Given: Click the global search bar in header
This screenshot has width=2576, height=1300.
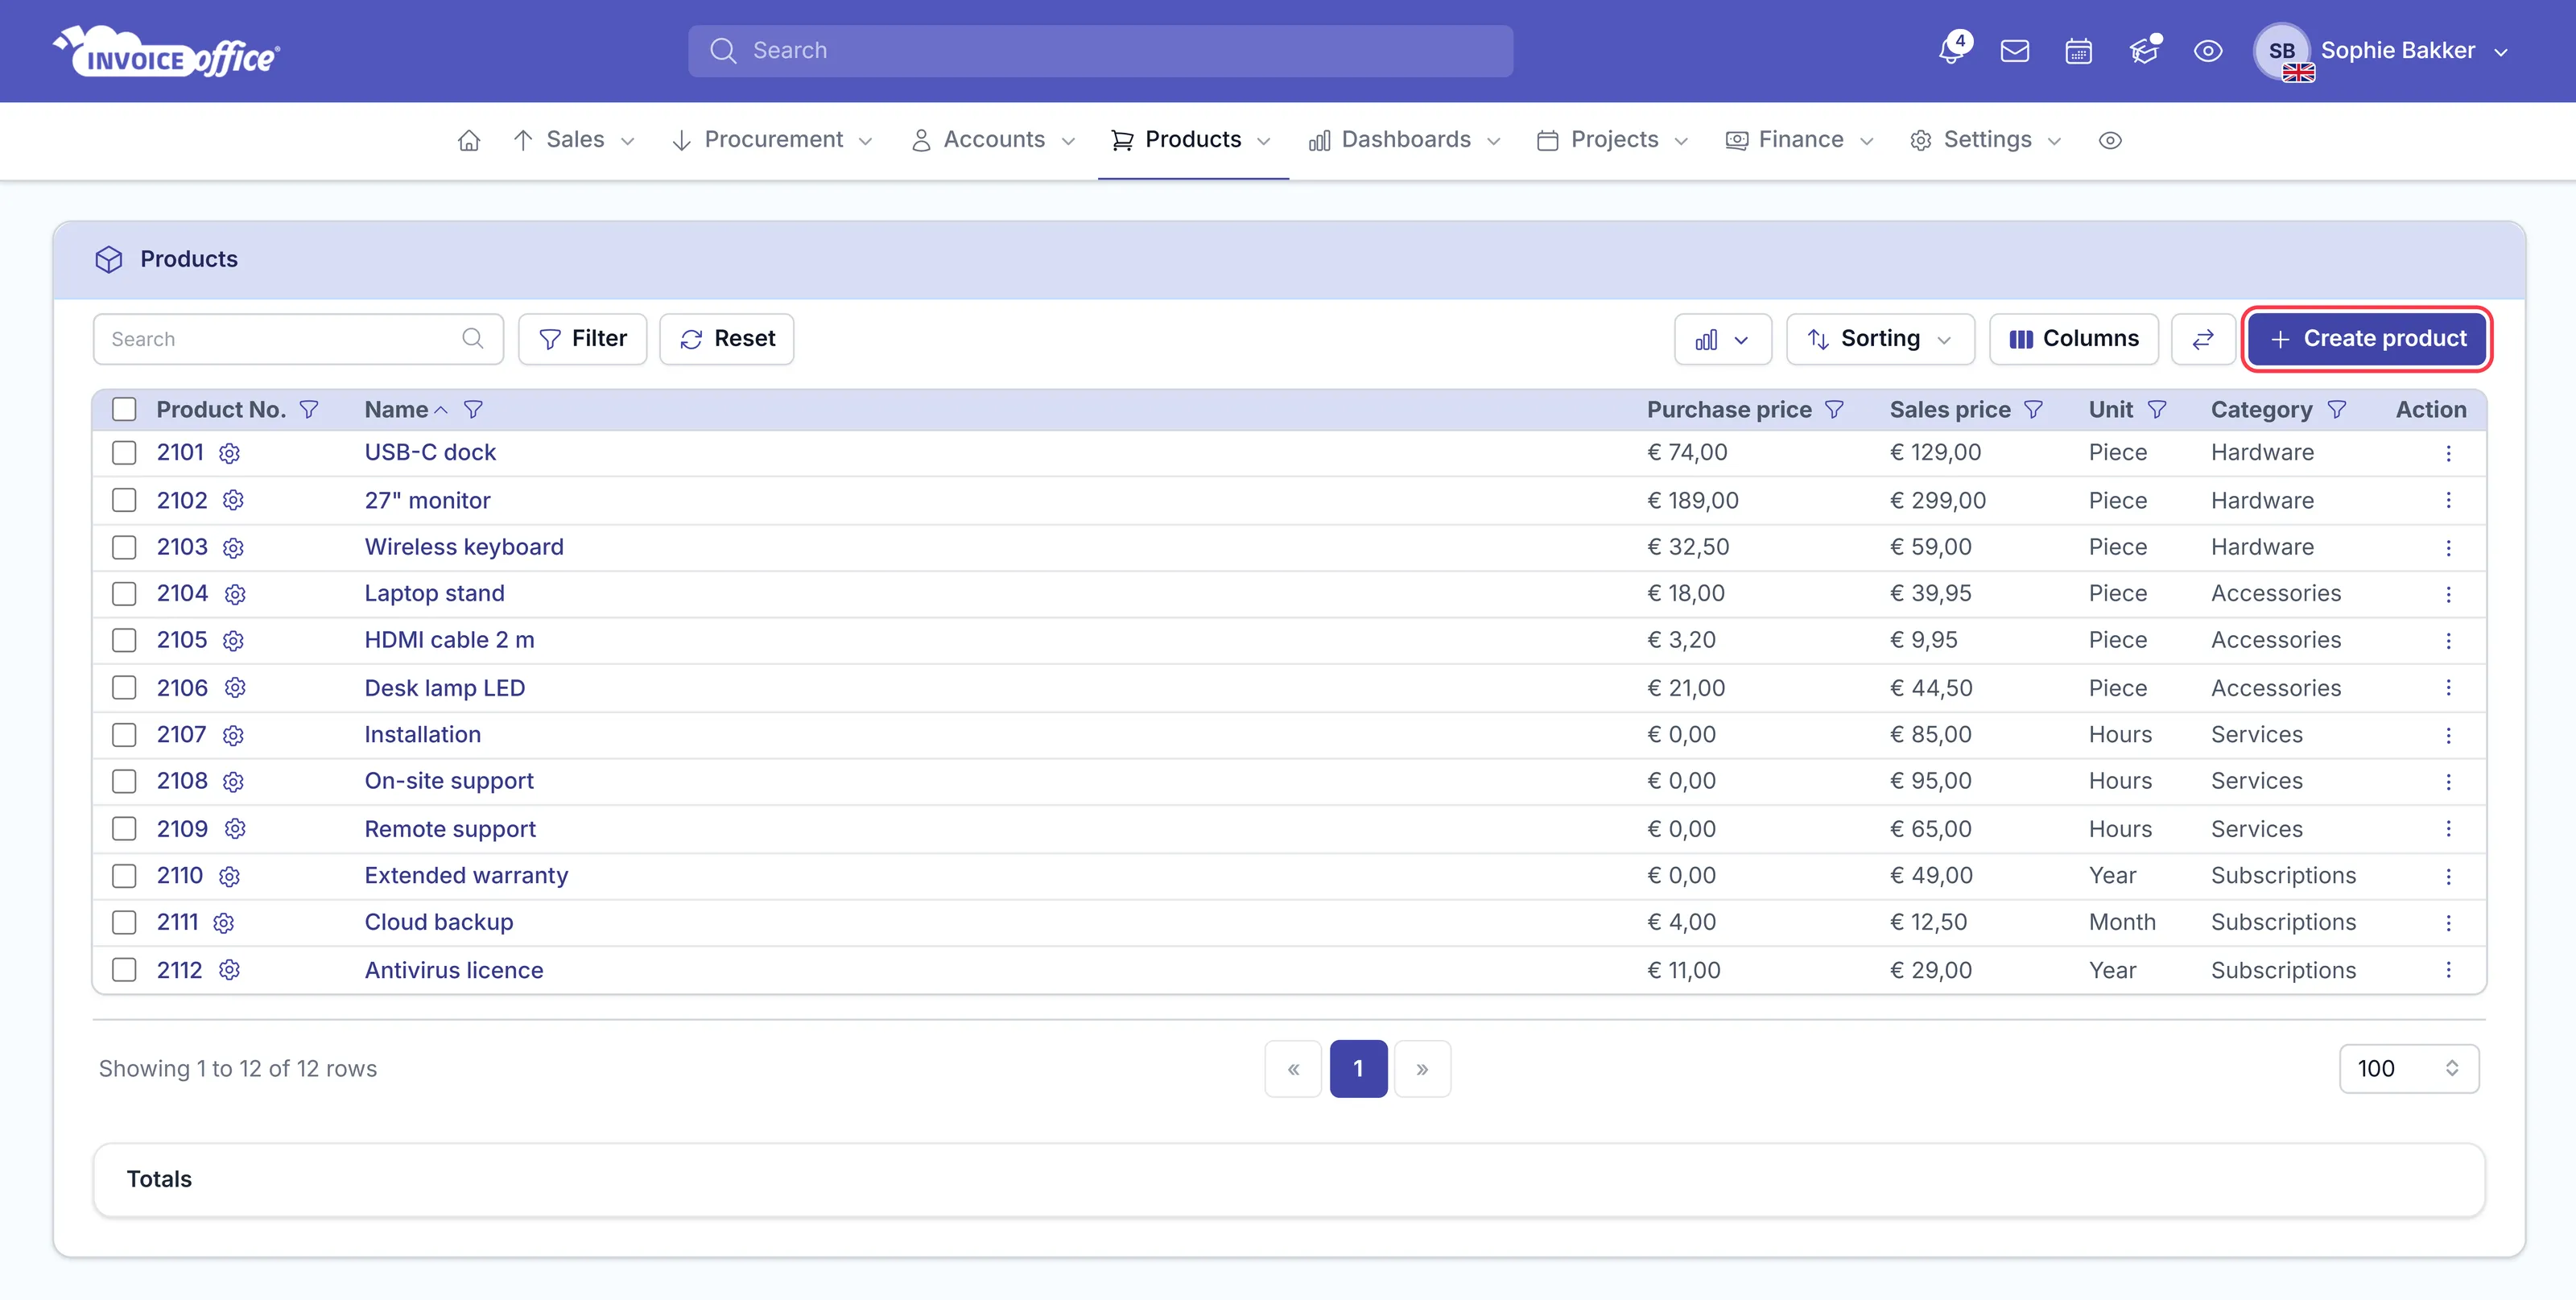Looking at the screenshot, I should click(1100, 51).
